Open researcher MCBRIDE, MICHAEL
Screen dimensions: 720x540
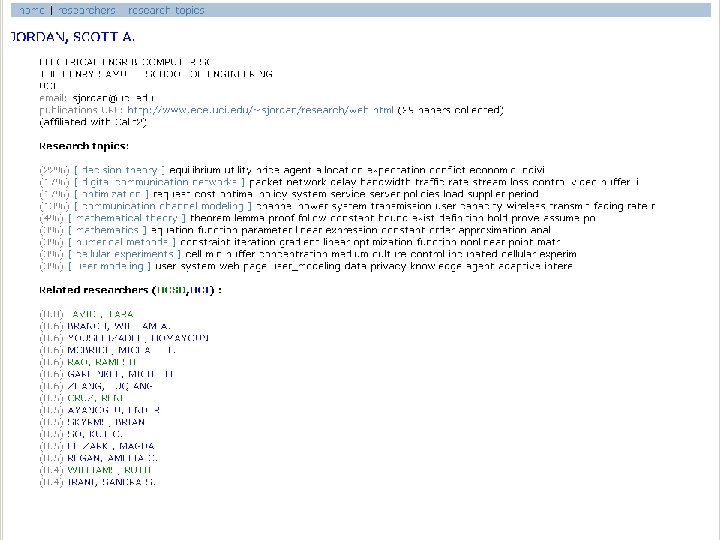tap(121, 350)
